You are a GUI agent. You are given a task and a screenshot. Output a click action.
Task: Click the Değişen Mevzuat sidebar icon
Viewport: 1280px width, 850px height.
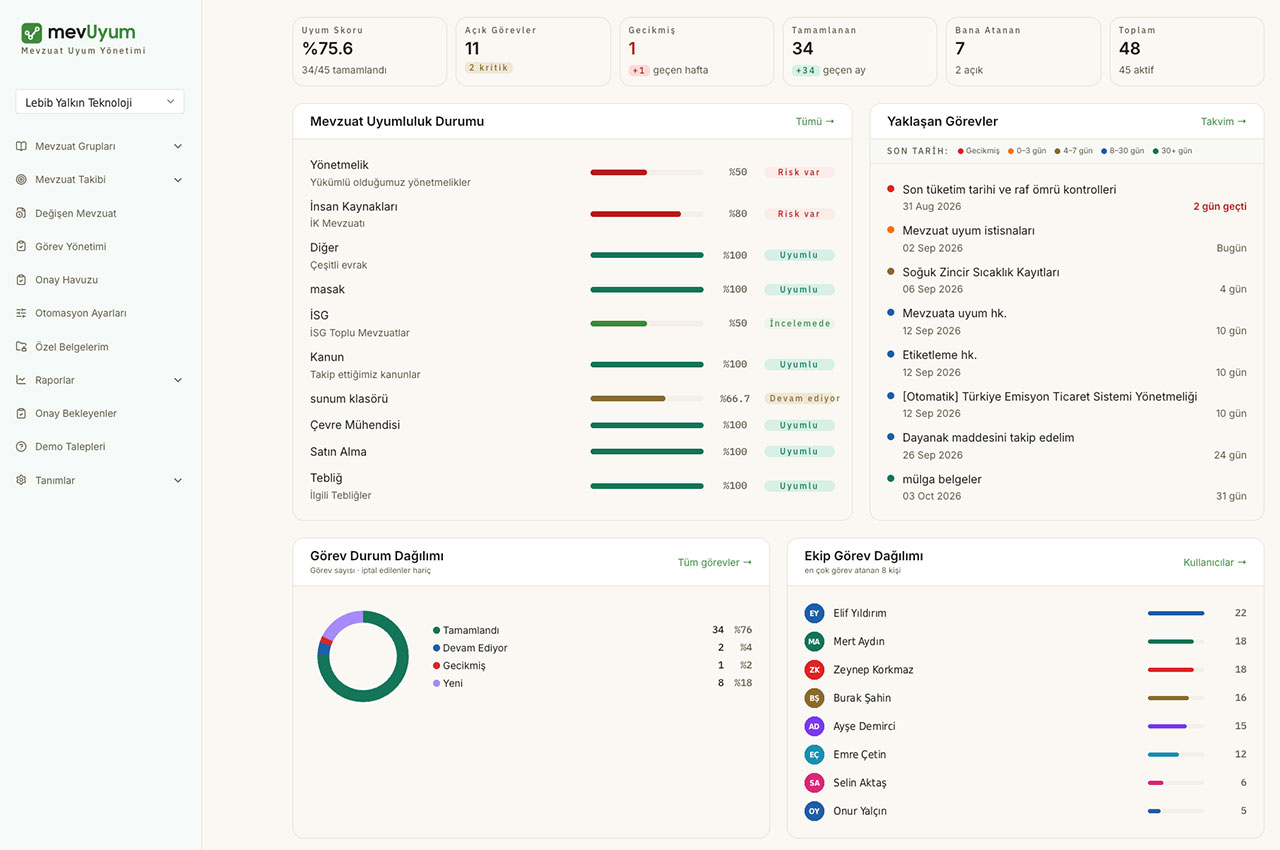click(x=21, y=213)
